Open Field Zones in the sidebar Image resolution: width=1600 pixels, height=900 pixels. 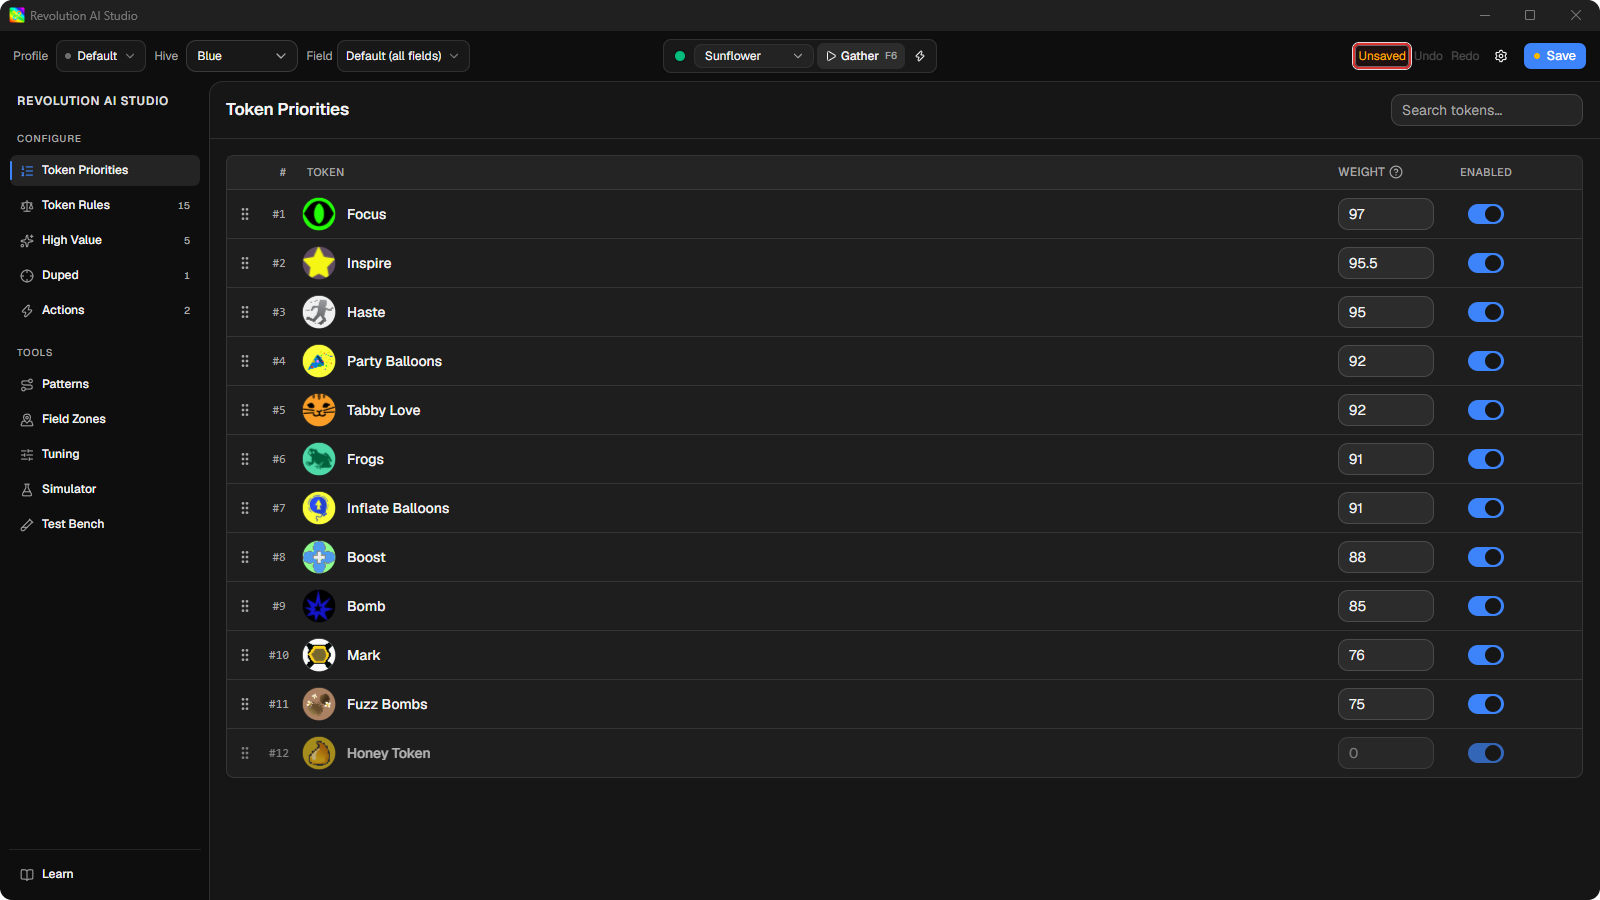(x=105, y=419)
